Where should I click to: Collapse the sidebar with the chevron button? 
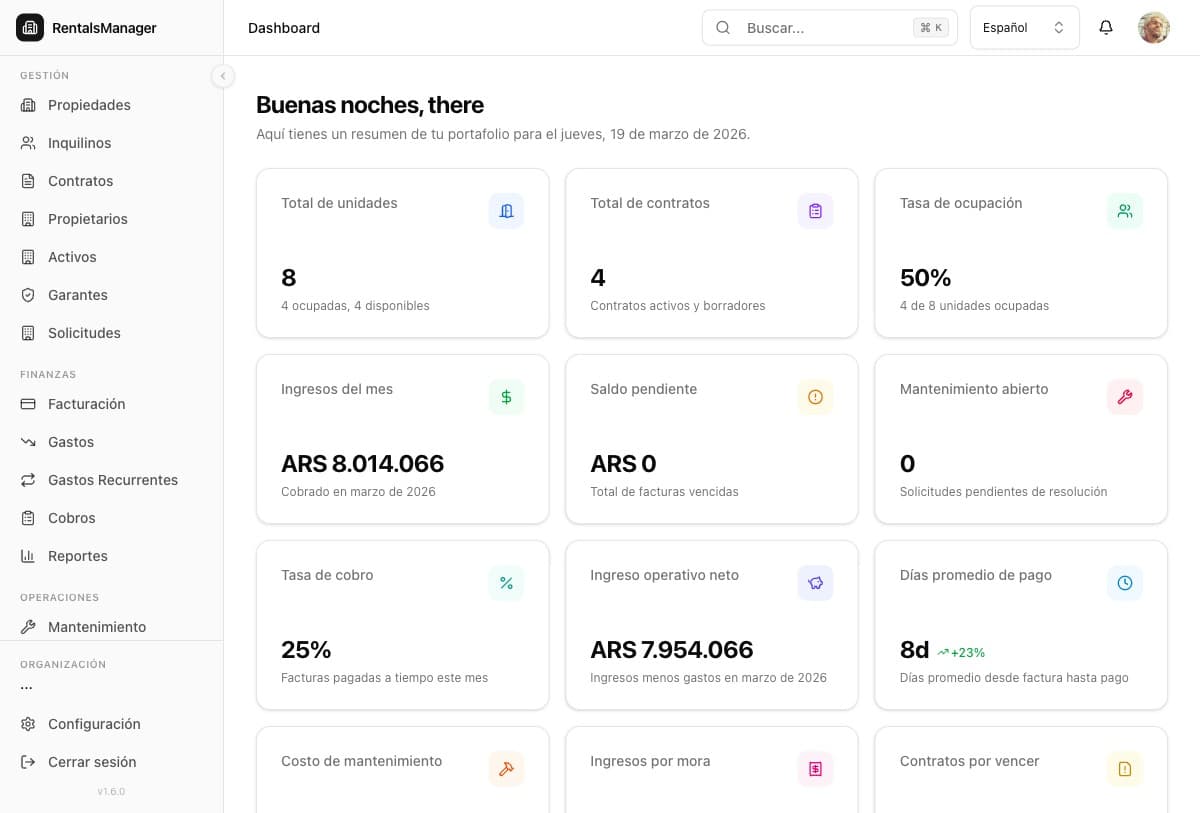(x=223, y=75)
